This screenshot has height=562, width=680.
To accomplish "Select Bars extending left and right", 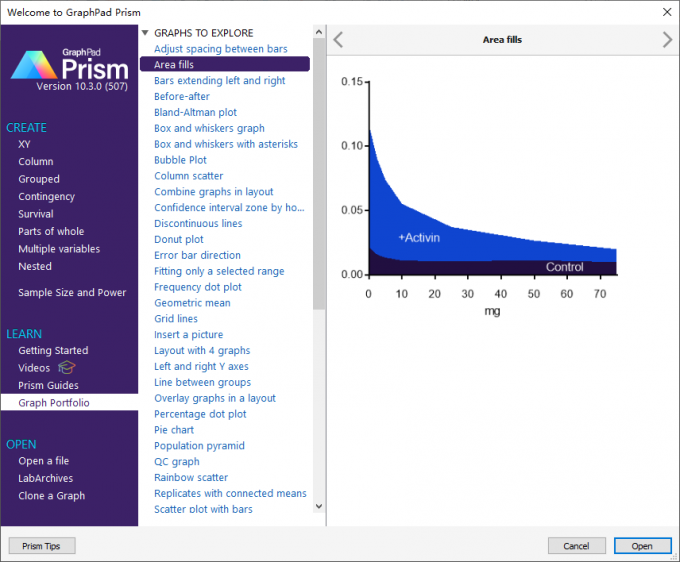I will 219,81.
